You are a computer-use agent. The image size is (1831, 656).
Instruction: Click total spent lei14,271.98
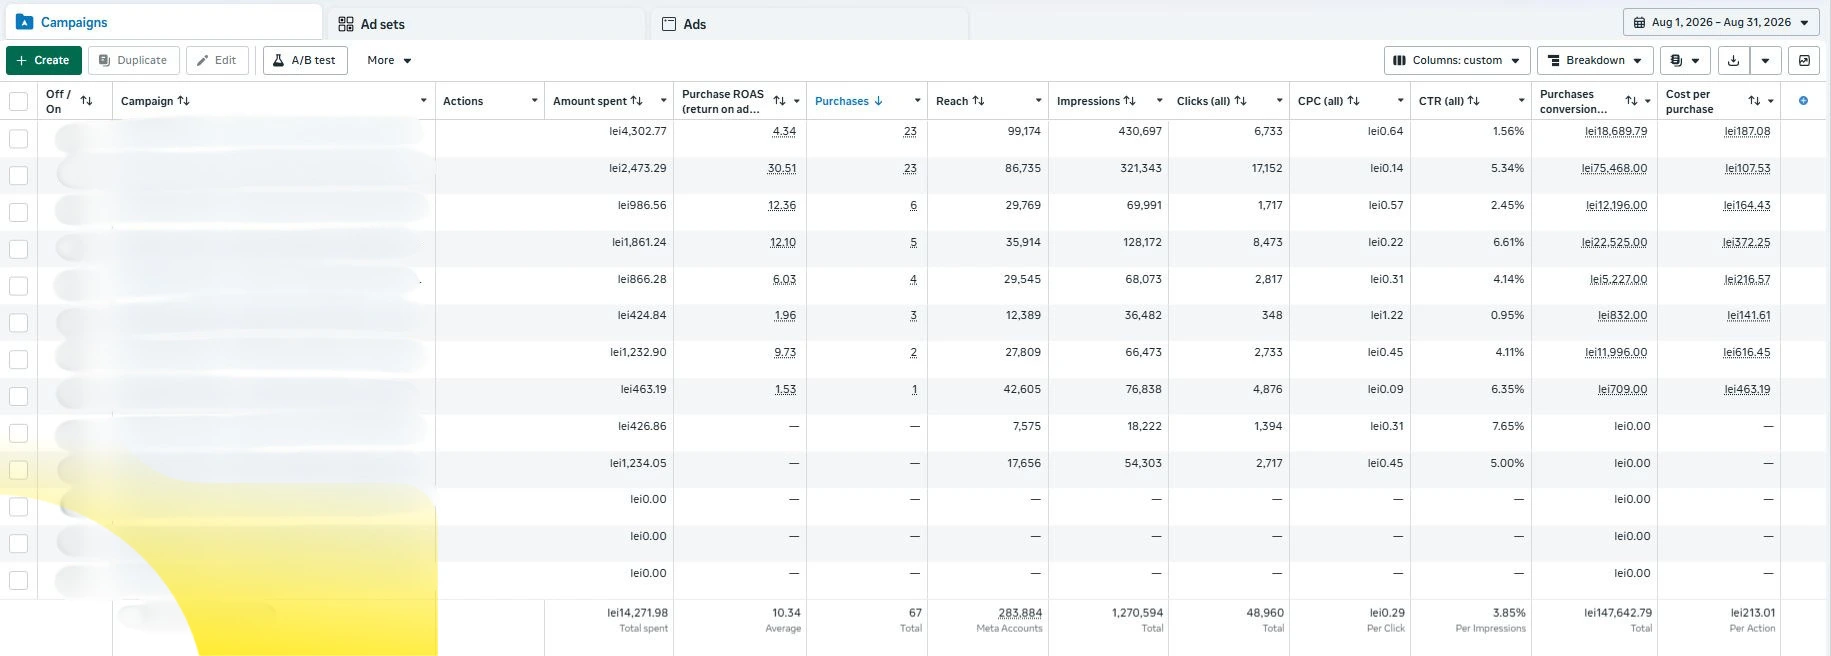(638, 613)
